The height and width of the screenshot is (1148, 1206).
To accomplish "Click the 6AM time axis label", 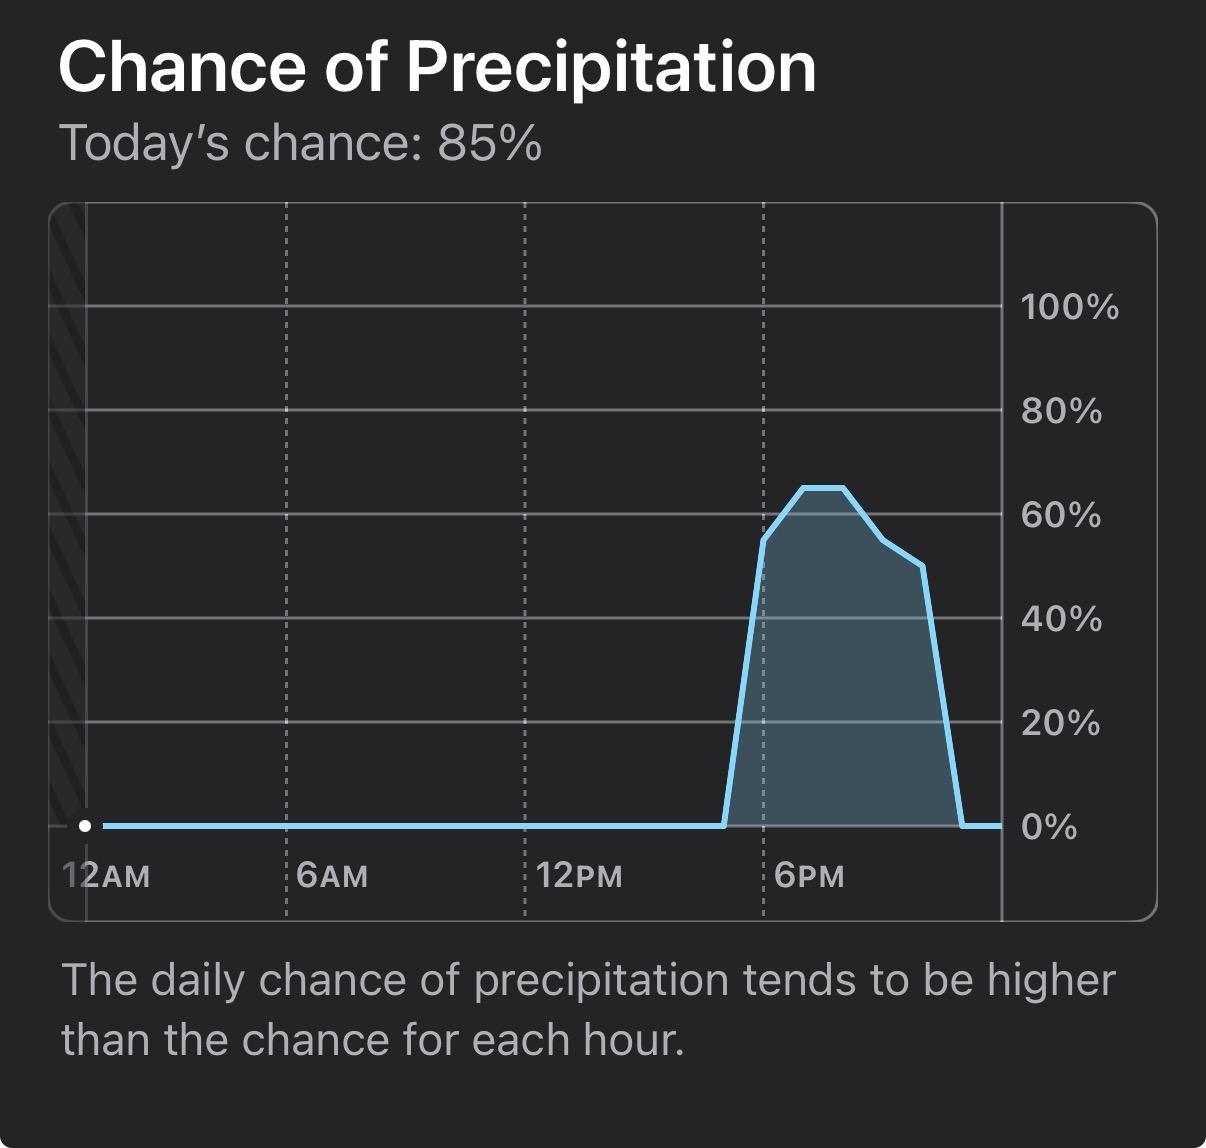I will click(x=333, y=877).
